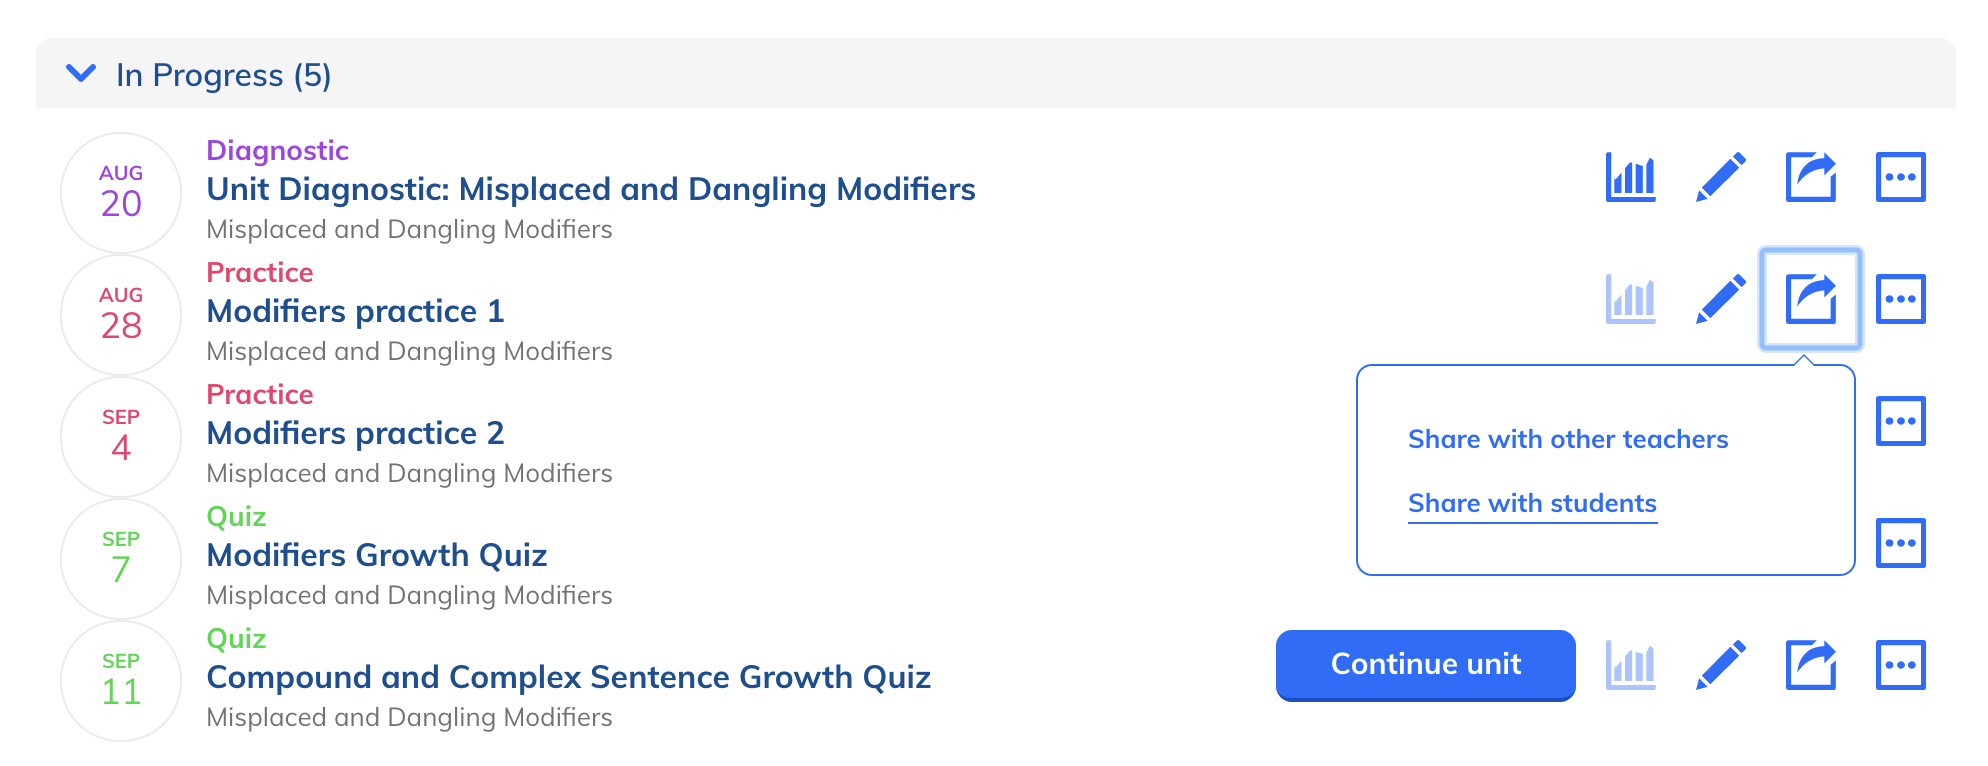
Task: Edit the Unit Diagnostic activity
Action: coord(1721,177)
